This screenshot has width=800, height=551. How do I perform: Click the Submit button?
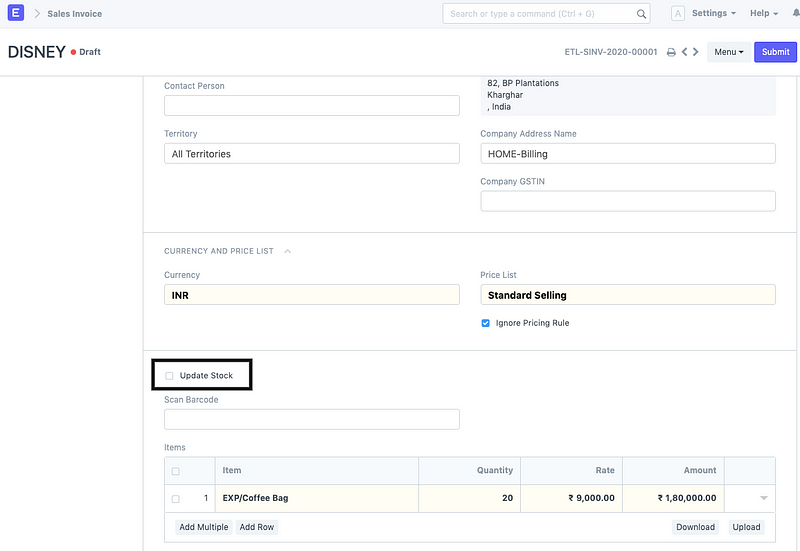pyautogui.click(x=775, y=52)
